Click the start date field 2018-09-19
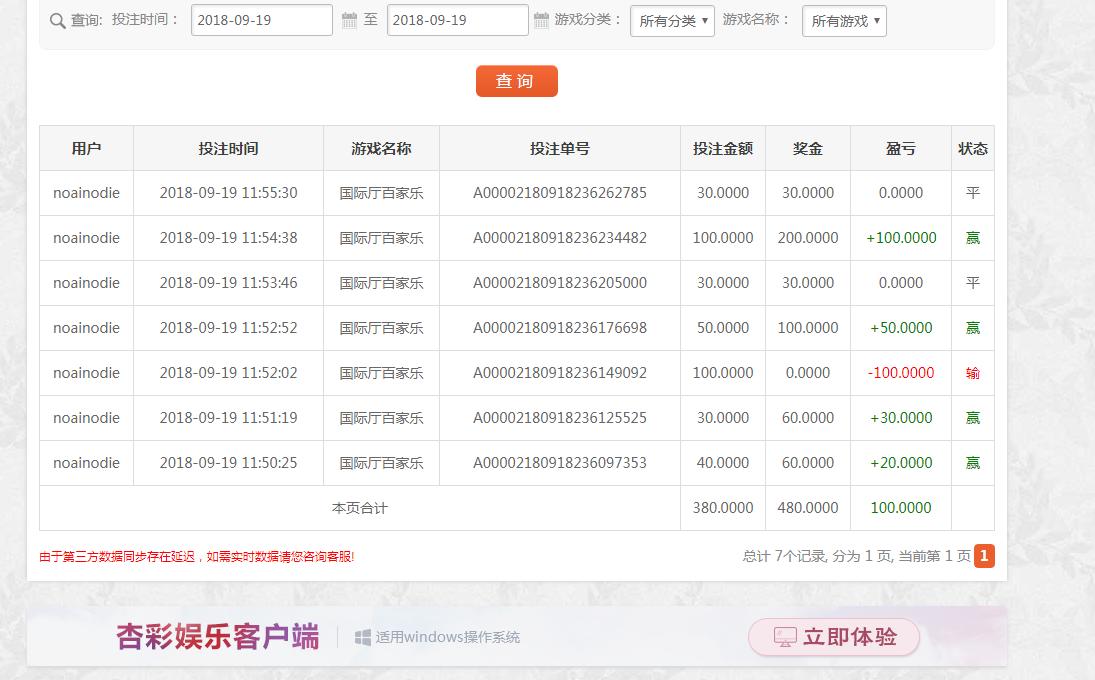Screen dimensions: 1095x680 coord(261,20)
